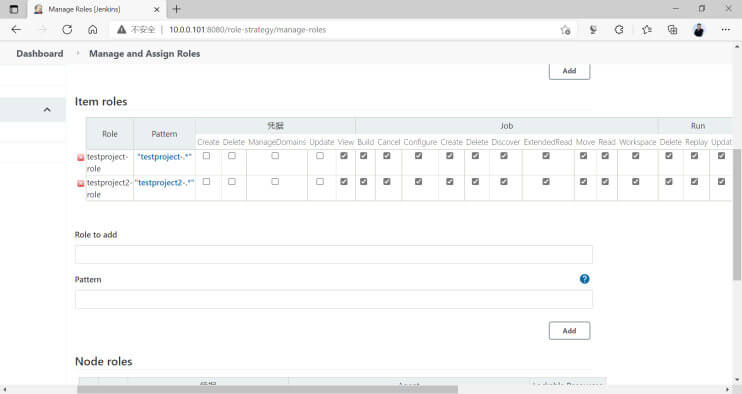The image size is (742, 394).
Task: Open the Manage and Assign Roles breadcrumb
Action: pyautogui.click(x=144, y=53)
